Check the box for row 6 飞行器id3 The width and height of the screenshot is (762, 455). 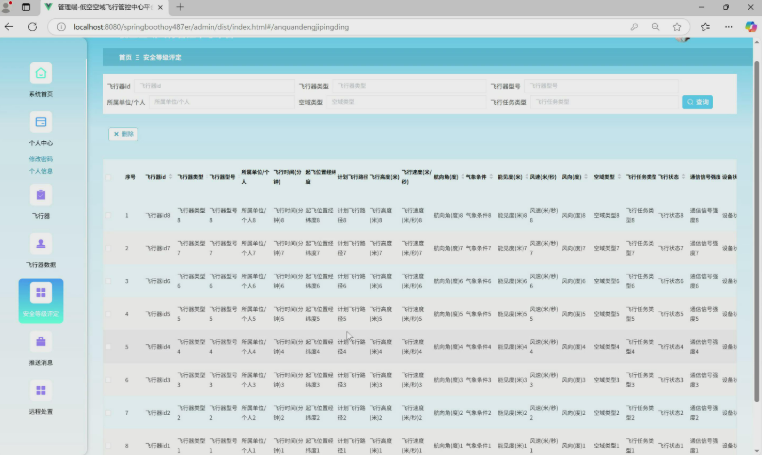(108, 380)
